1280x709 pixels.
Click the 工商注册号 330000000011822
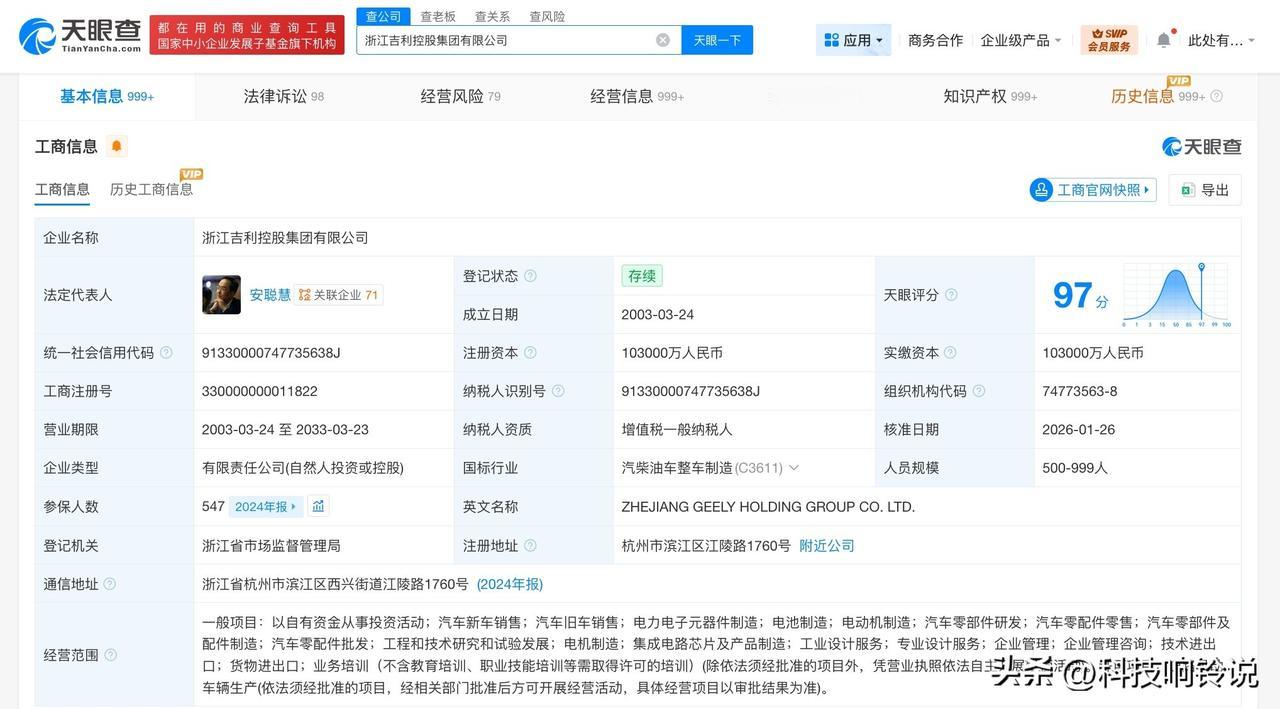pyautogui.click(x=260, y=391)
